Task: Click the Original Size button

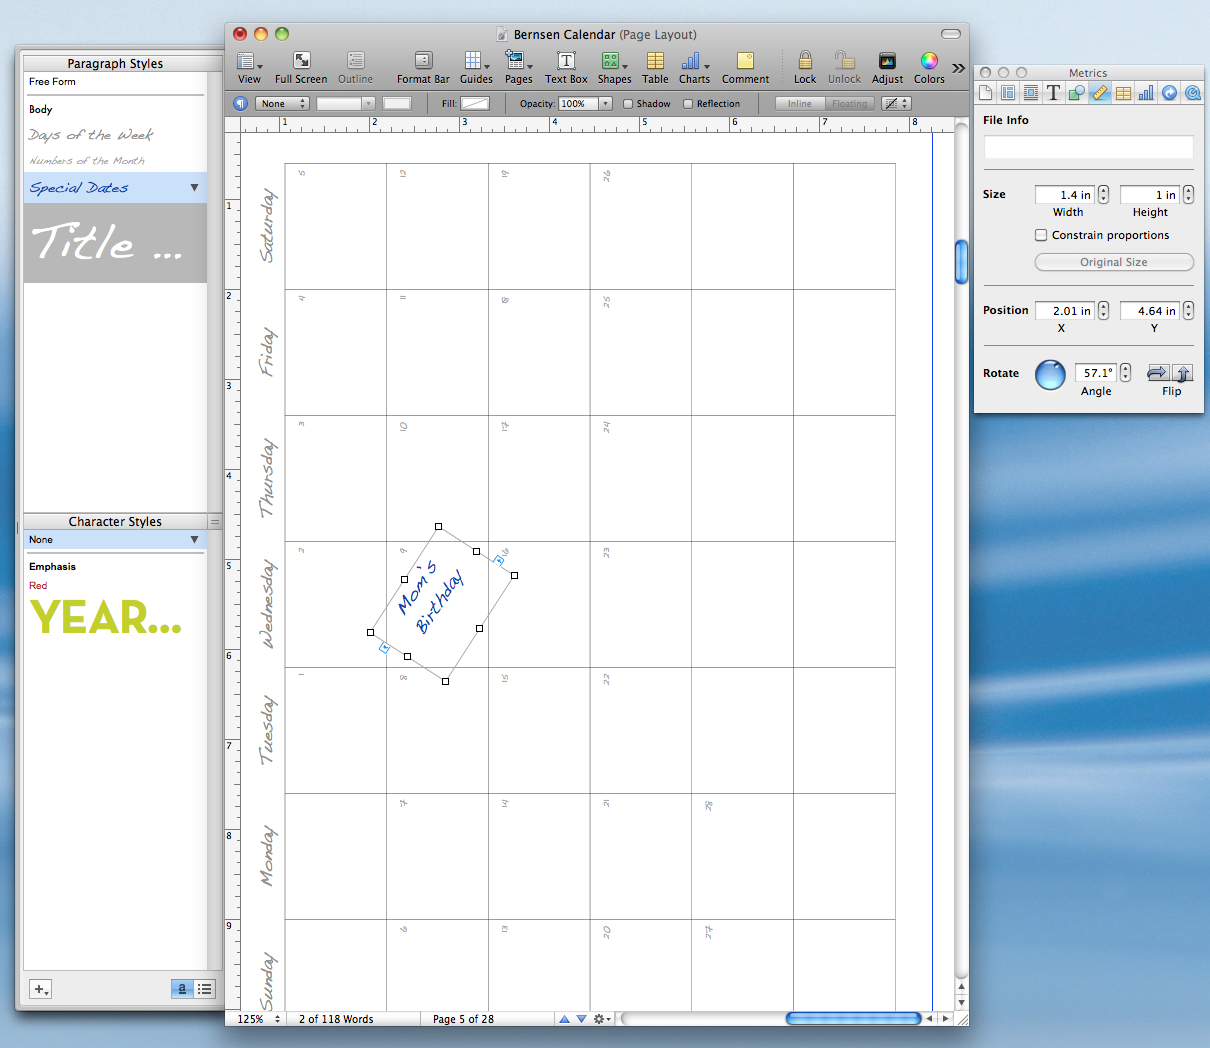Action: 1113,262
